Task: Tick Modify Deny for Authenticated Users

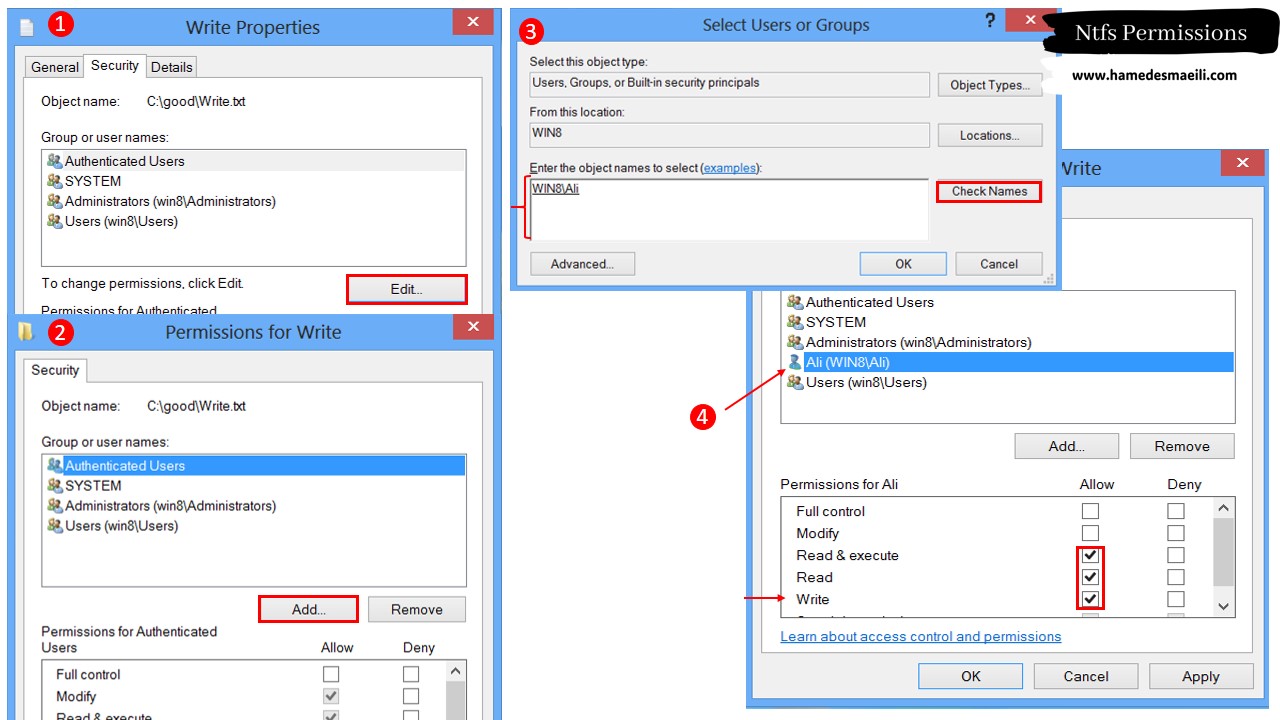Action: click(x=411, y=696)
